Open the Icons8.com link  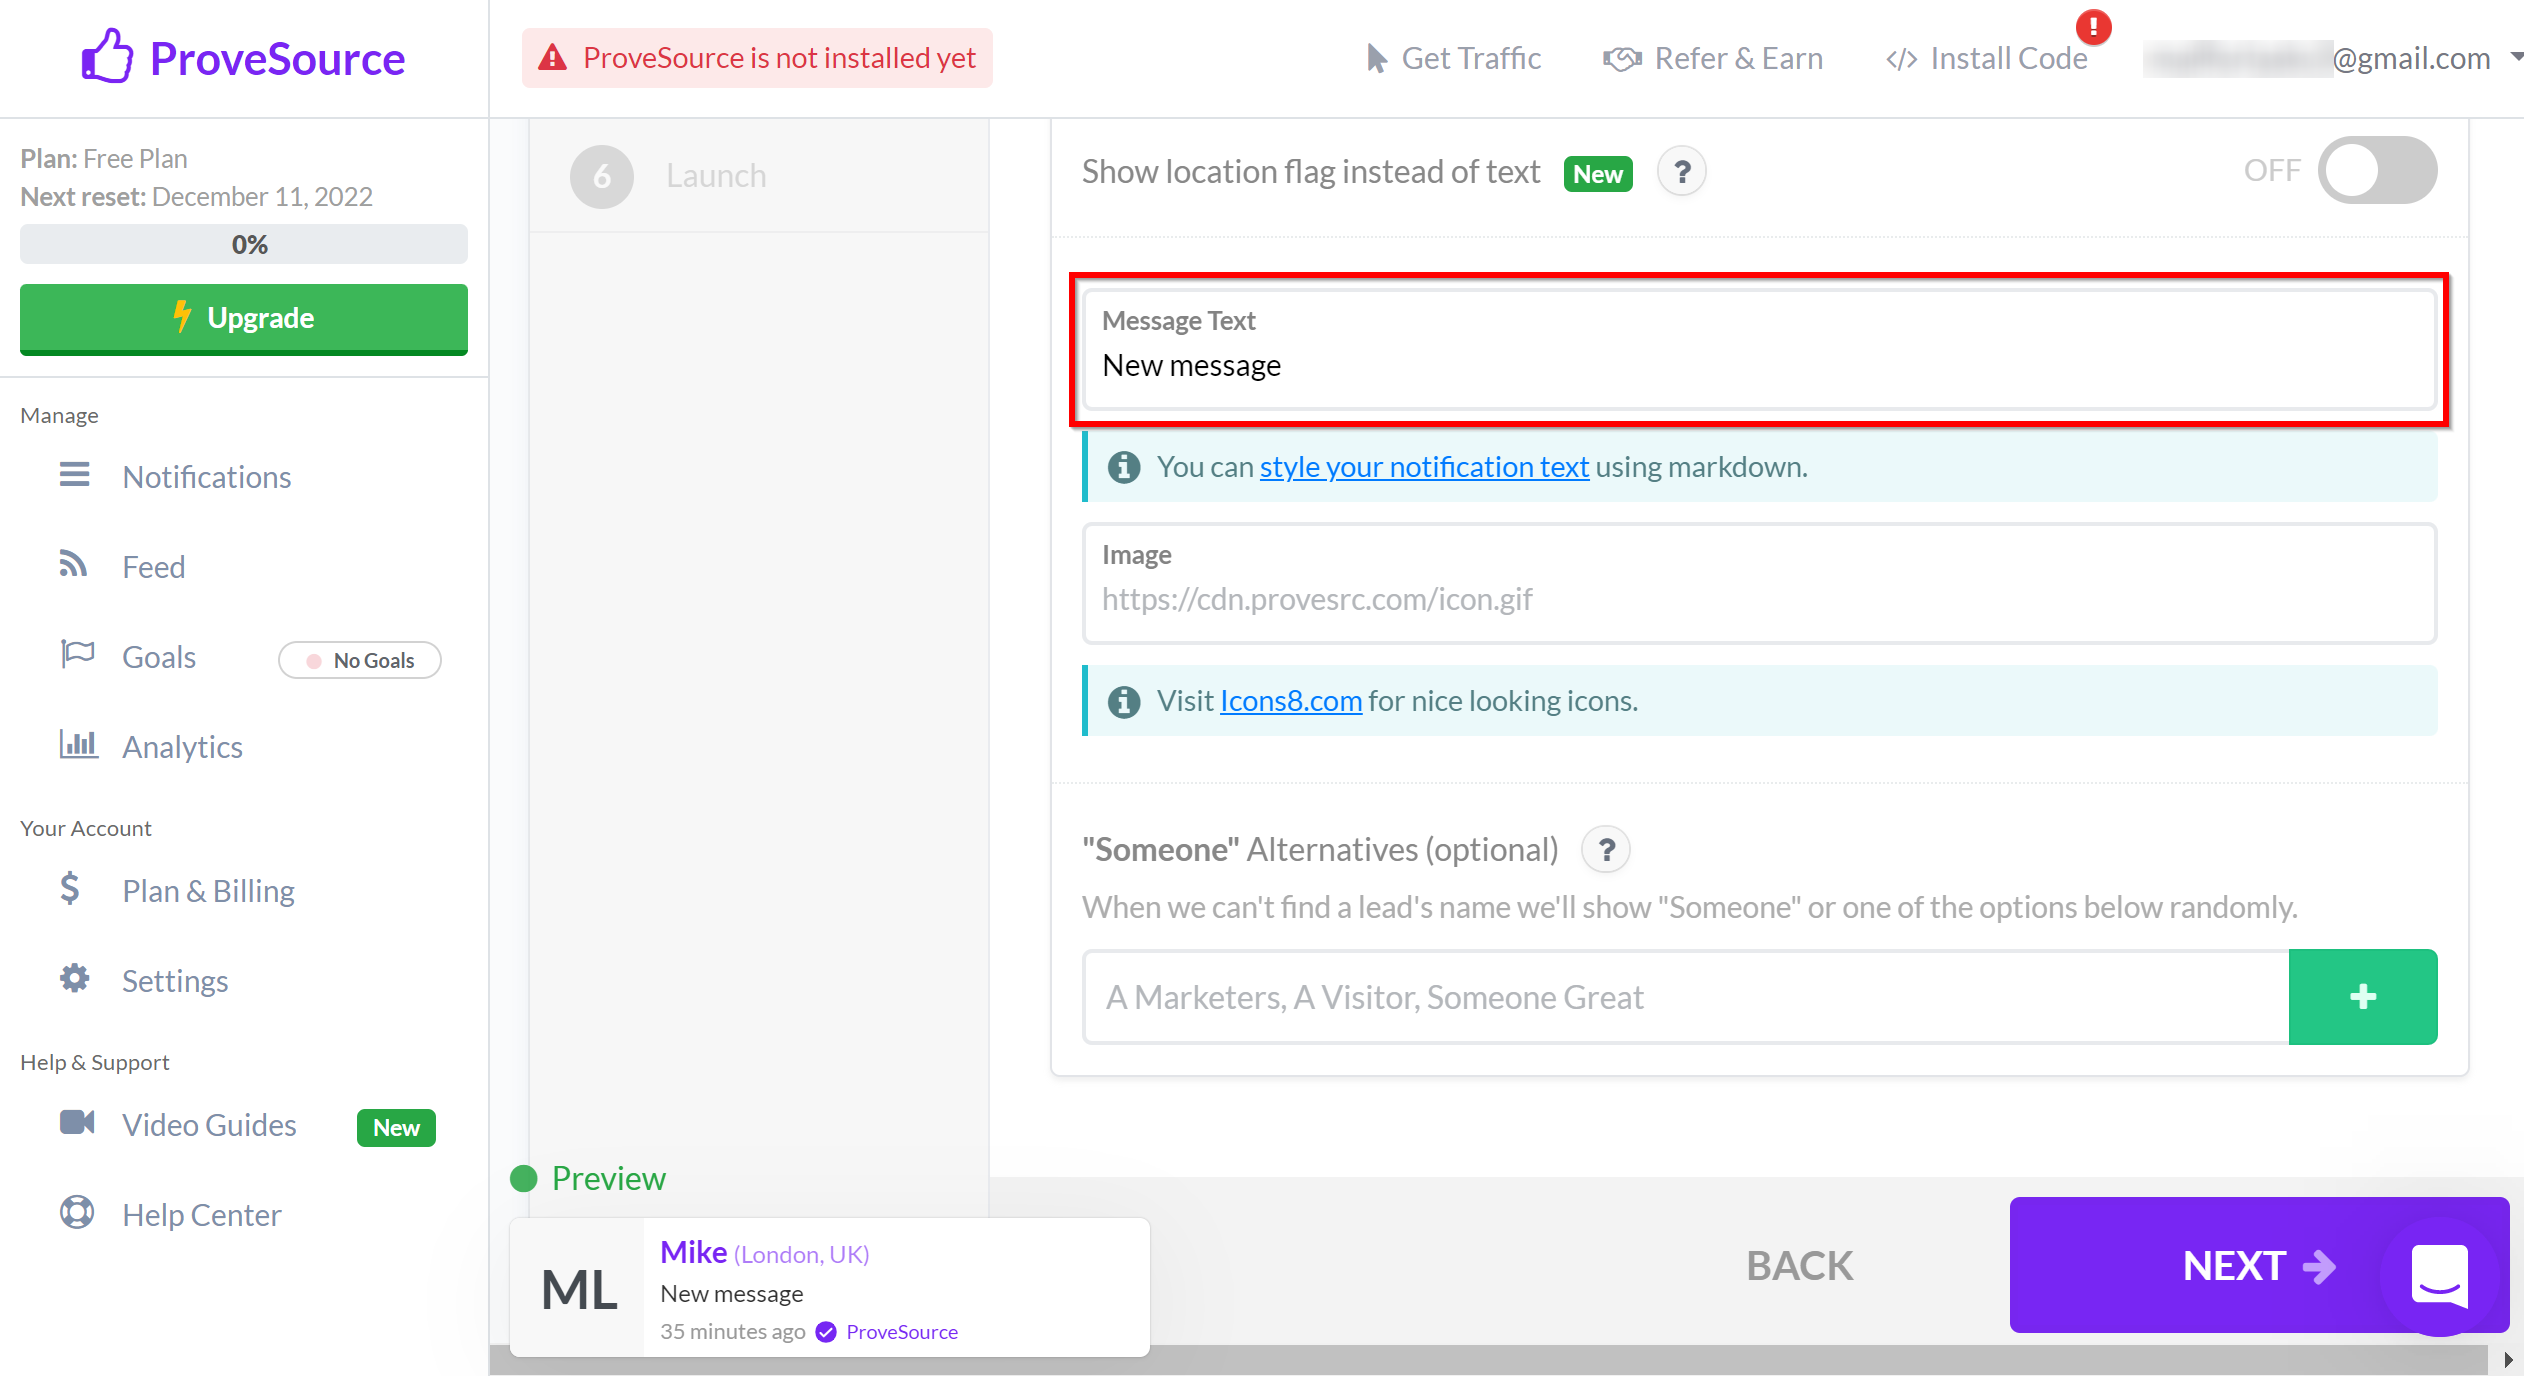[x=1290, y=701]
